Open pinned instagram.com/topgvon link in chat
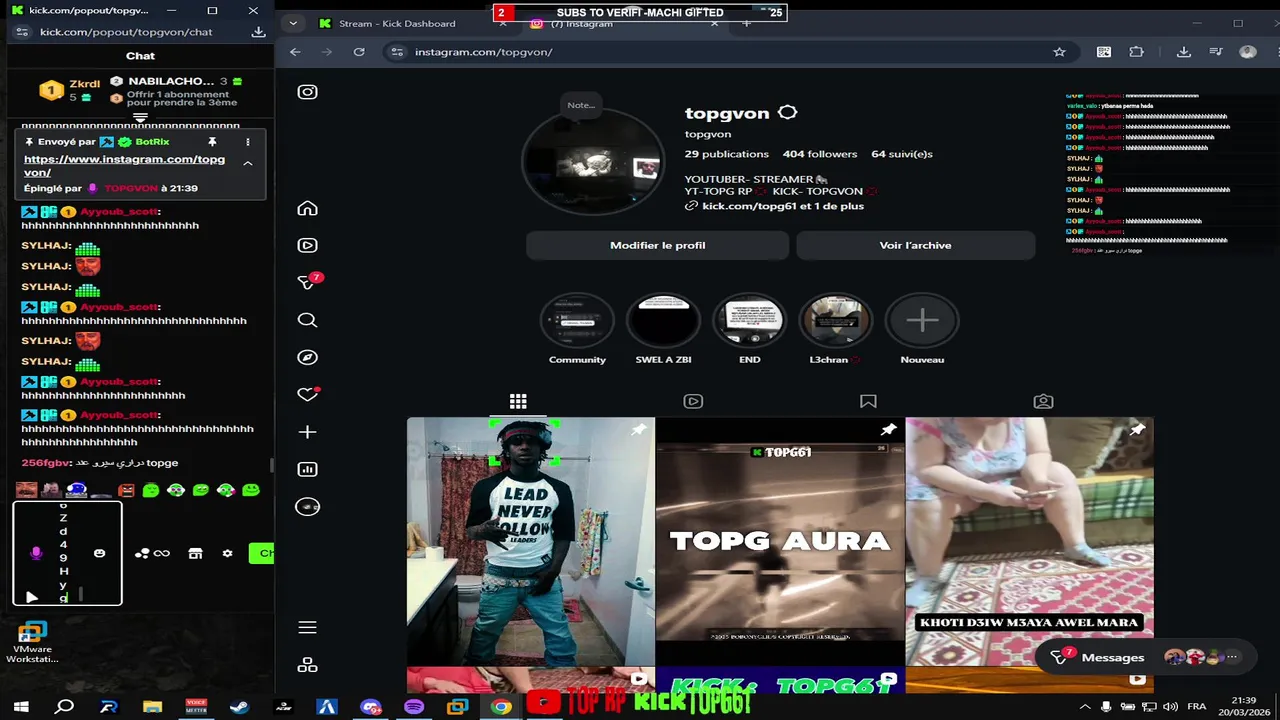 click(x=124, y=166)
